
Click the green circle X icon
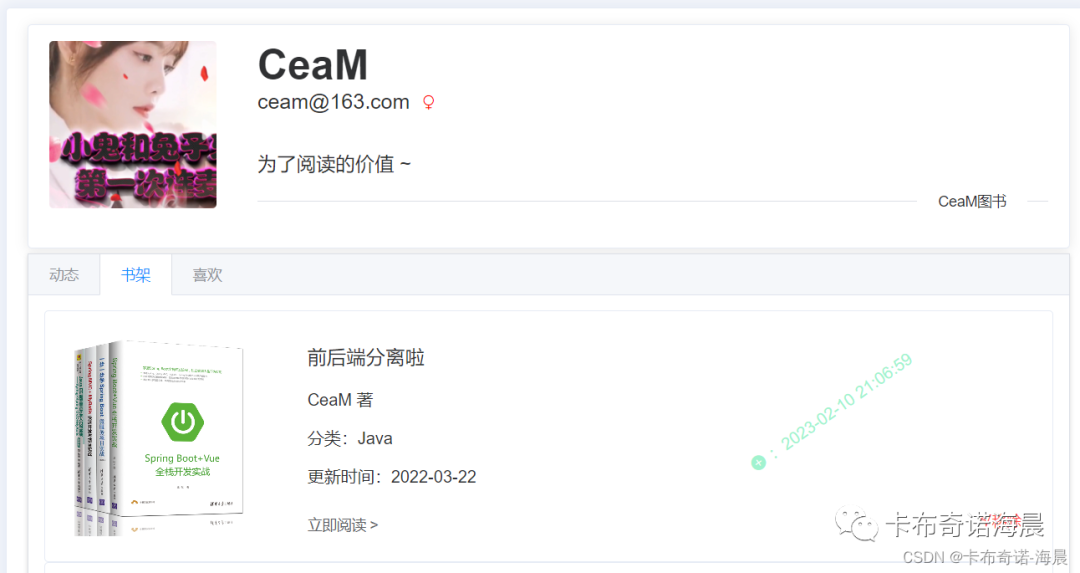758,463
